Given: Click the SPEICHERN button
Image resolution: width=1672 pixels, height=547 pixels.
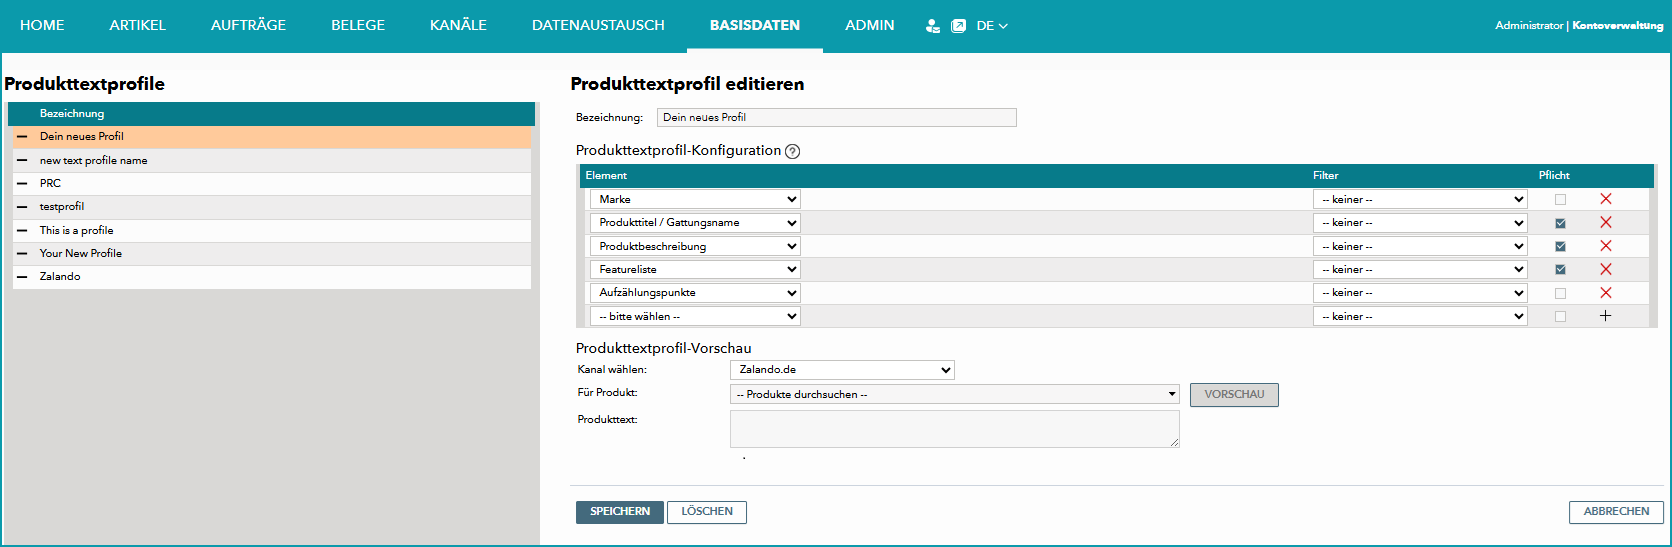Looking at the screenshot, I should 620,512.
